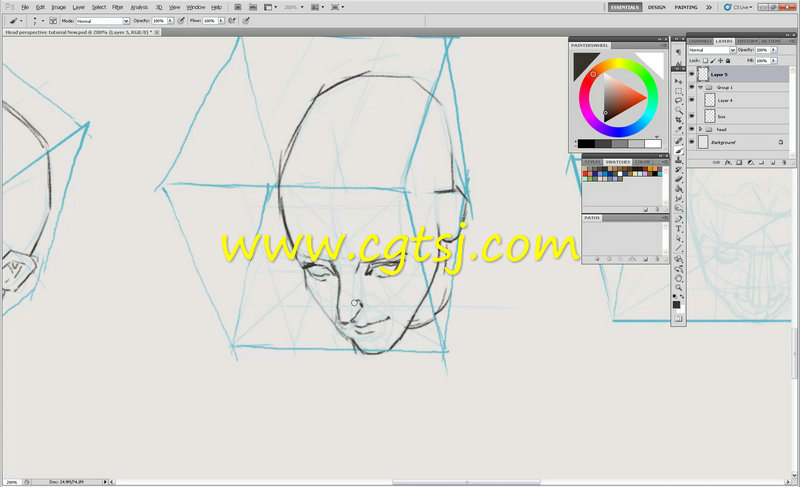
Task: Switch to the History tab
Action: [747, 41]
